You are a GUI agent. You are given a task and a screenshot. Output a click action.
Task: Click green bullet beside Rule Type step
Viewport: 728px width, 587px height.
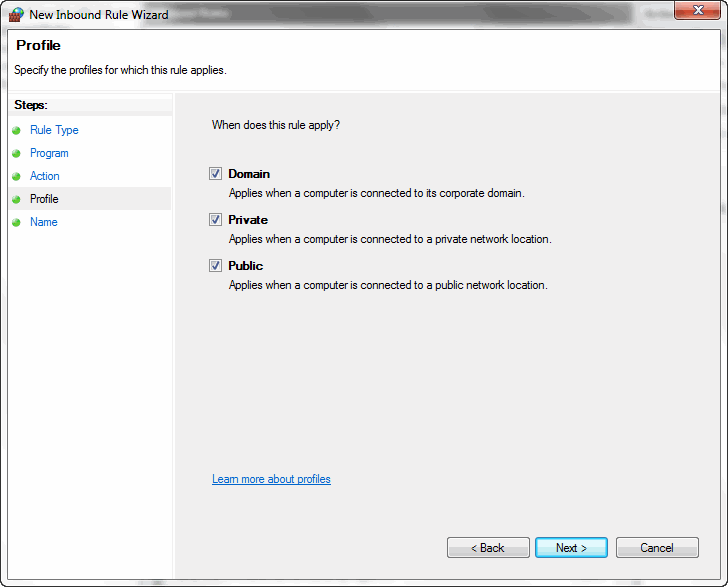(x=16, y=130)
